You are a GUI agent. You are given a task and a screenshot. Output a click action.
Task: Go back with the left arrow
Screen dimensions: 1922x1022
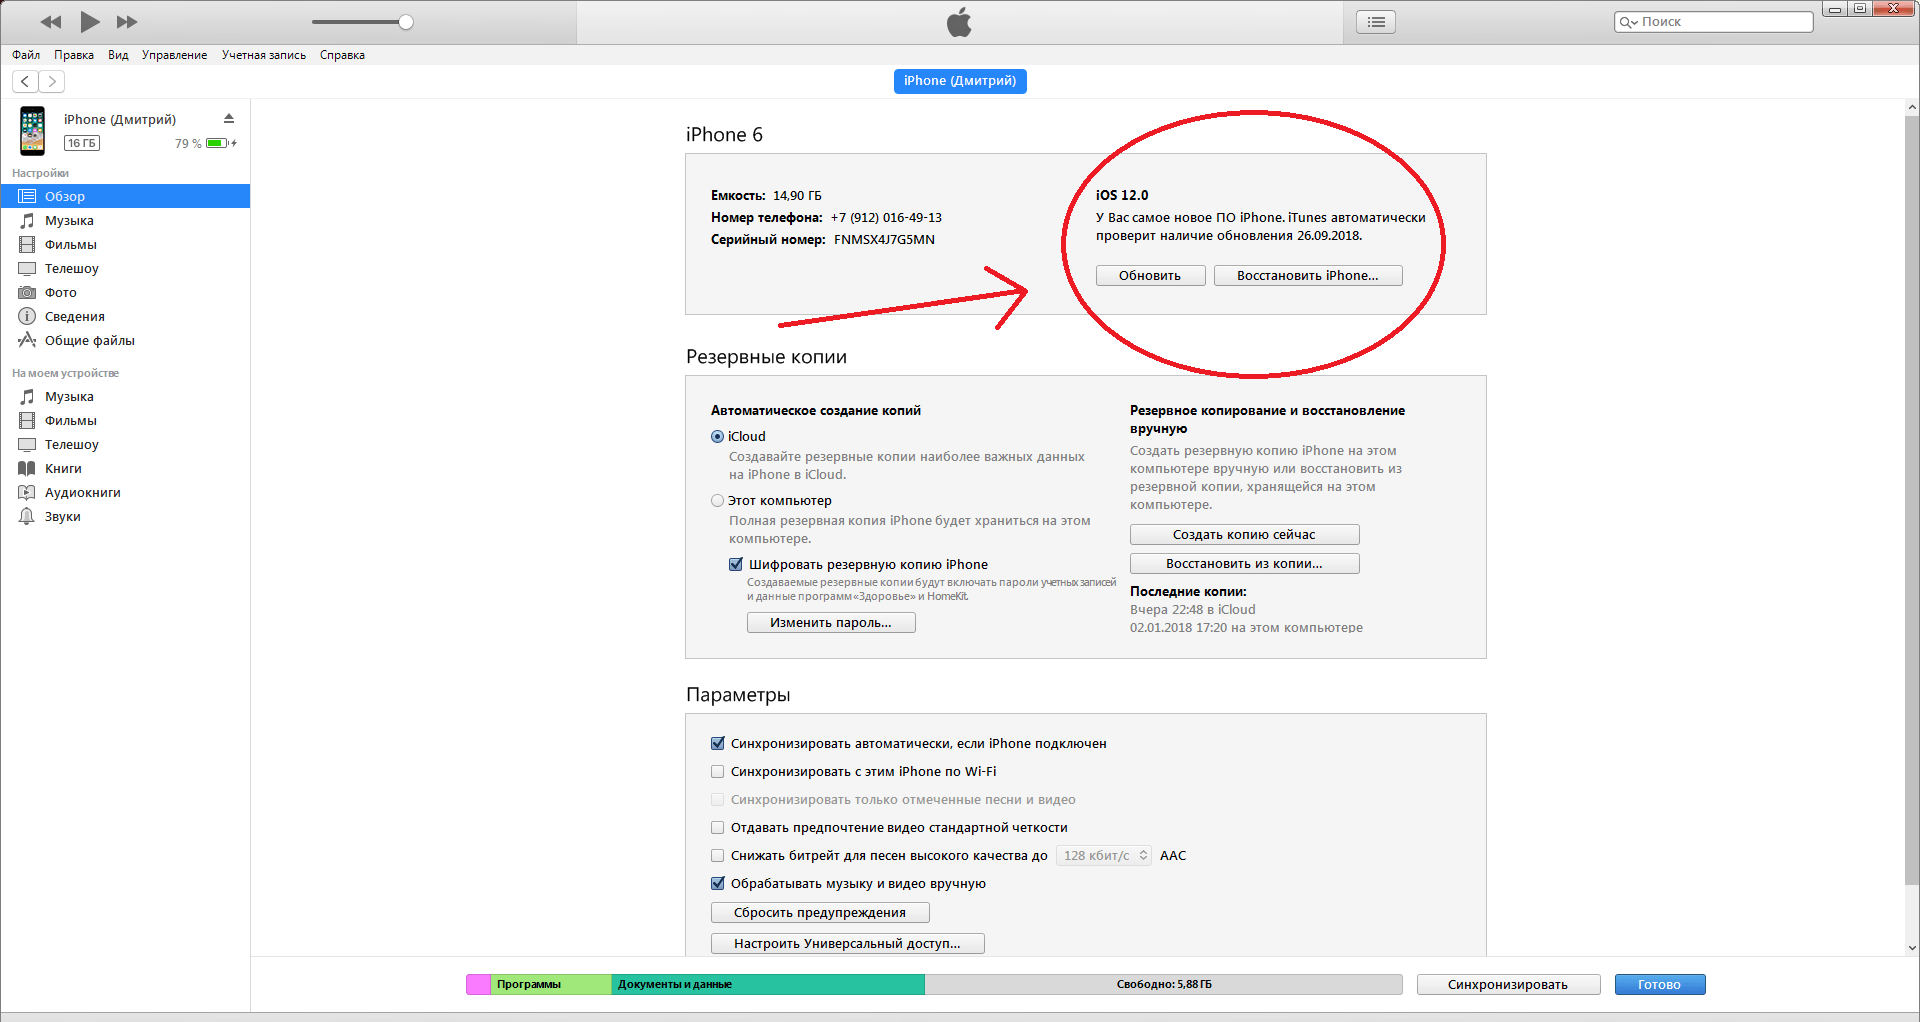[x=25, y=82]
